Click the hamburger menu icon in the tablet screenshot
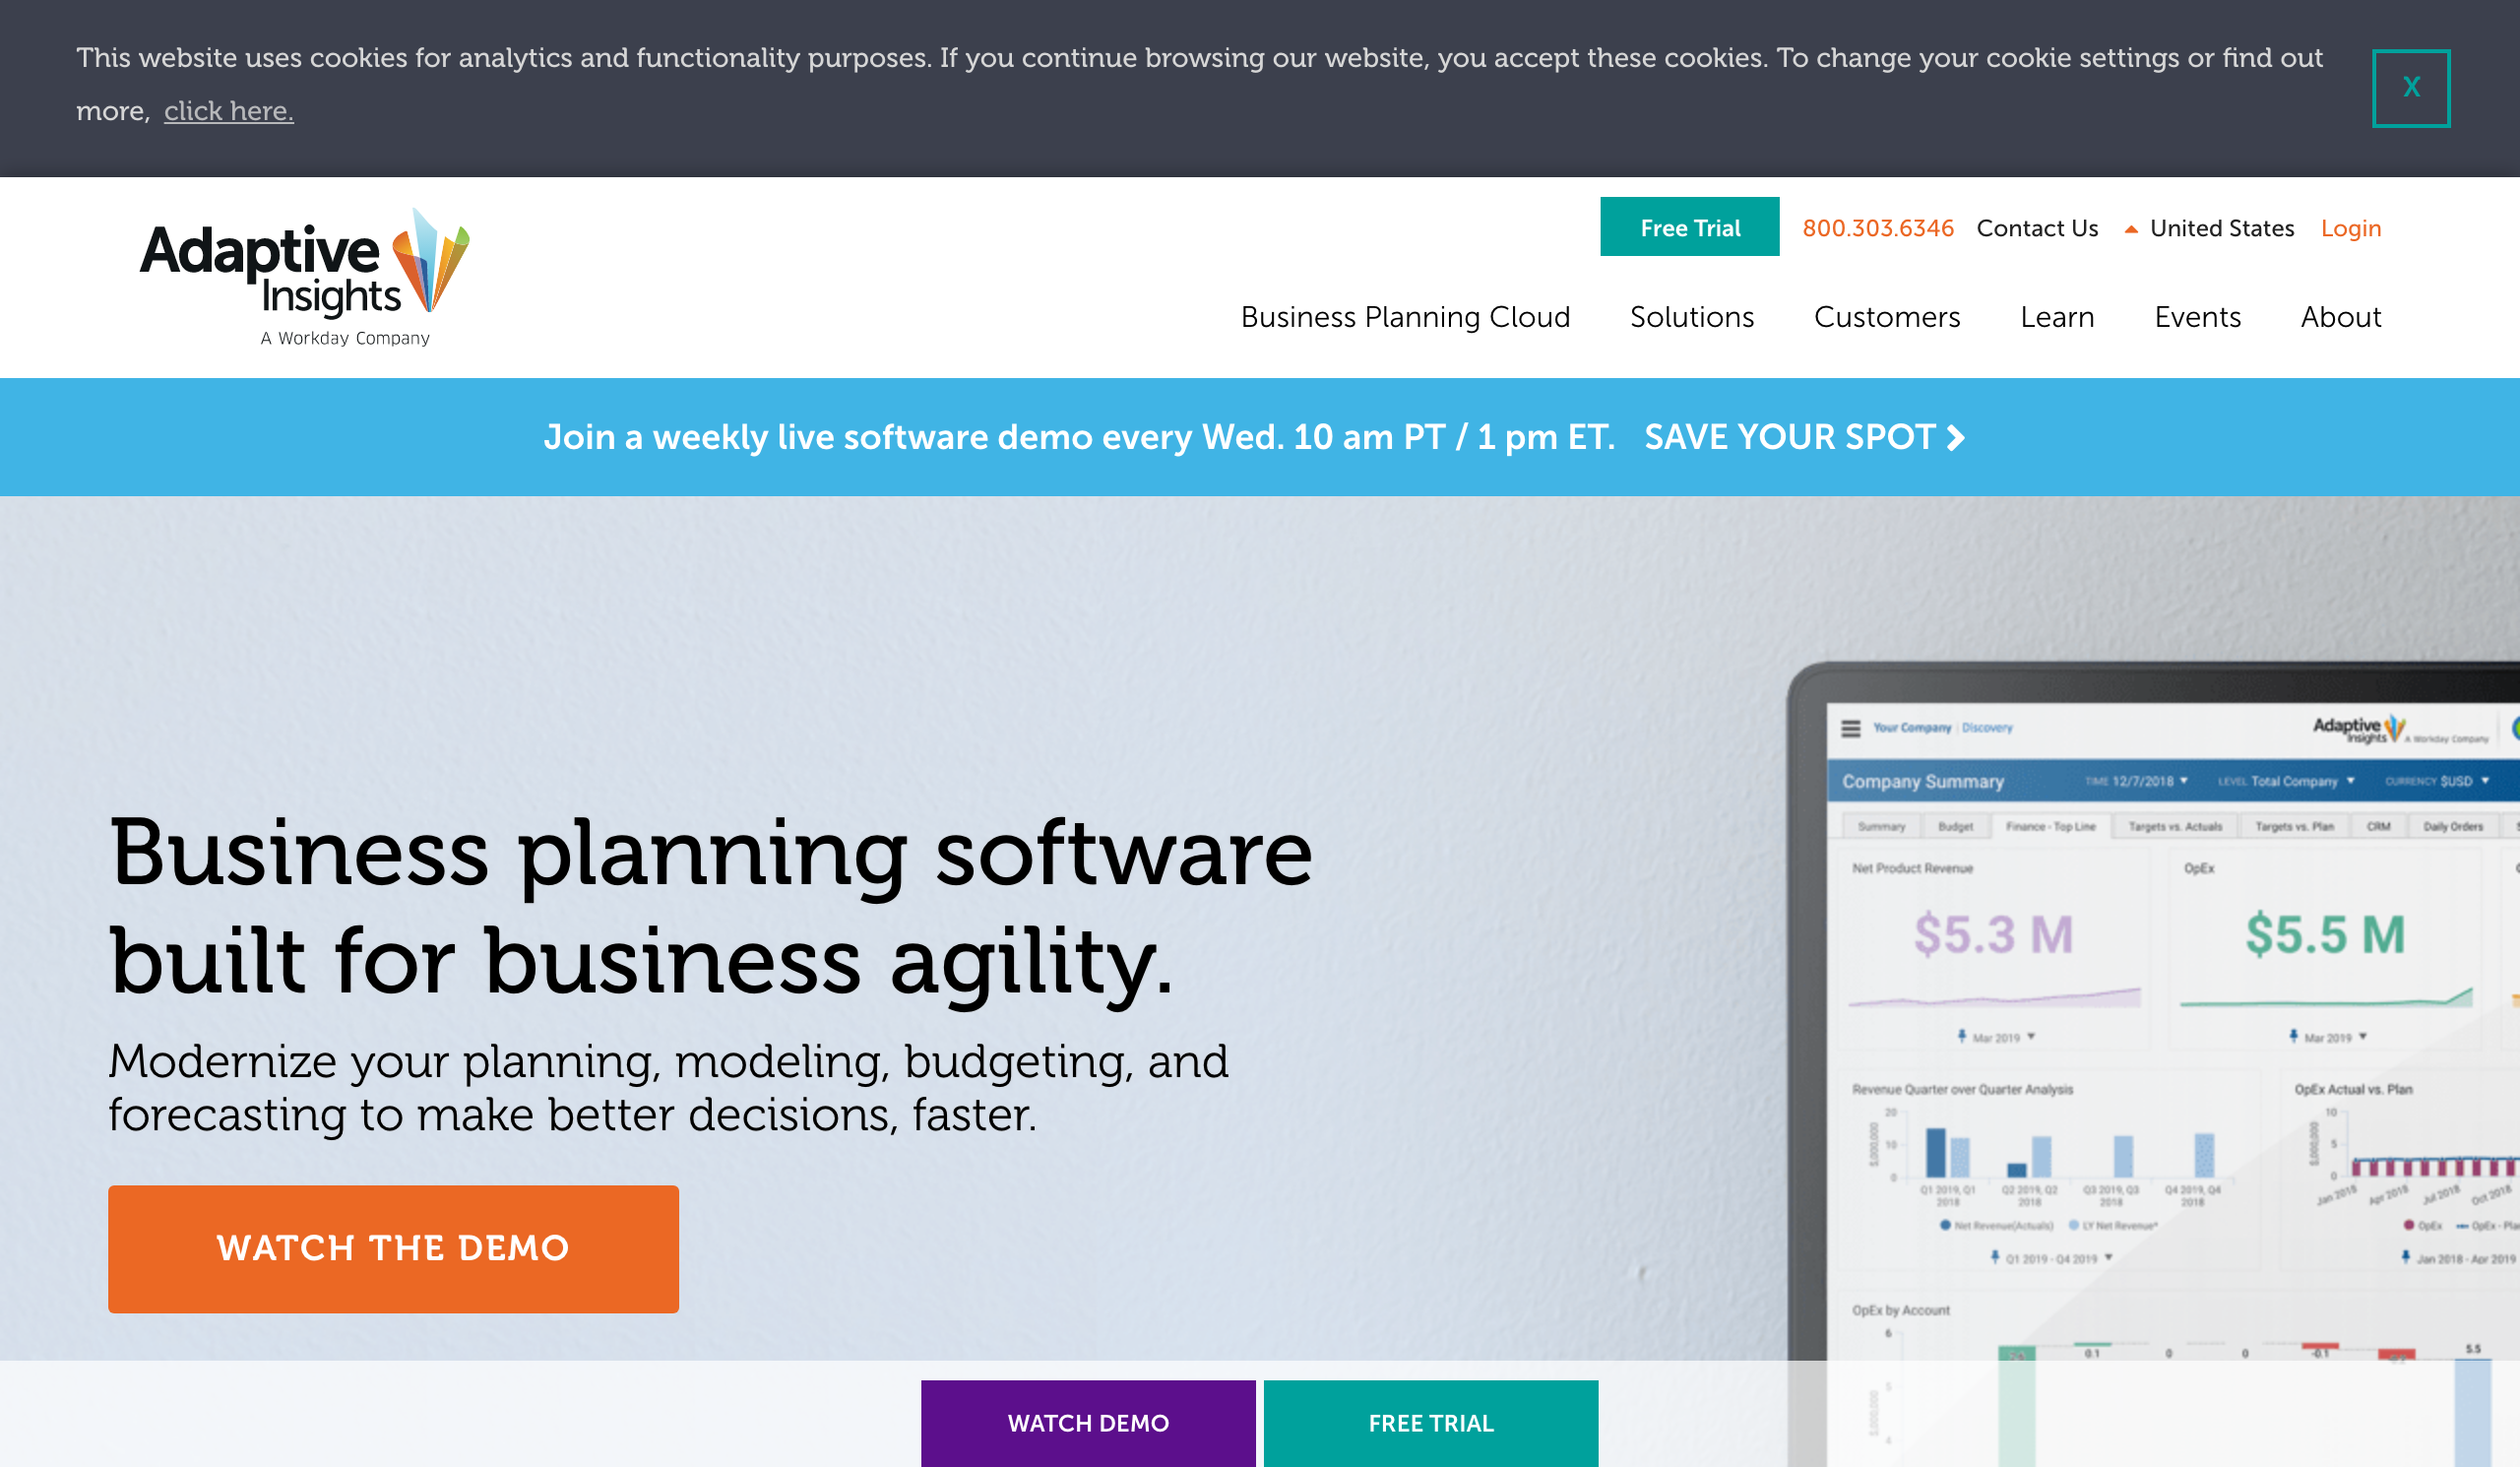The image size is (2520, 1467). click(1850, 728)
